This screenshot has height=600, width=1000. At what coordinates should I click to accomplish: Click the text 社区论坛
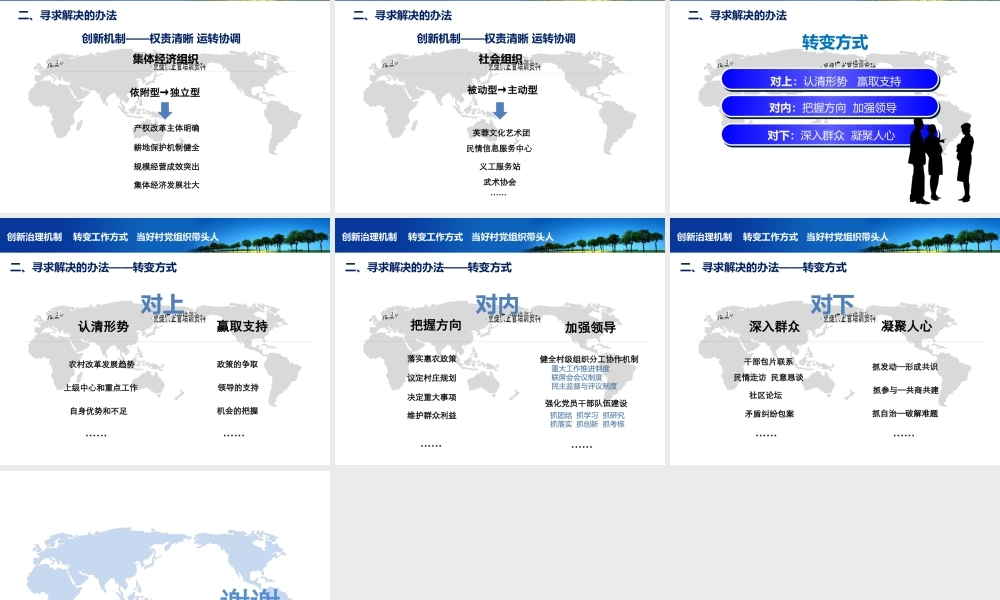point(765,395)
